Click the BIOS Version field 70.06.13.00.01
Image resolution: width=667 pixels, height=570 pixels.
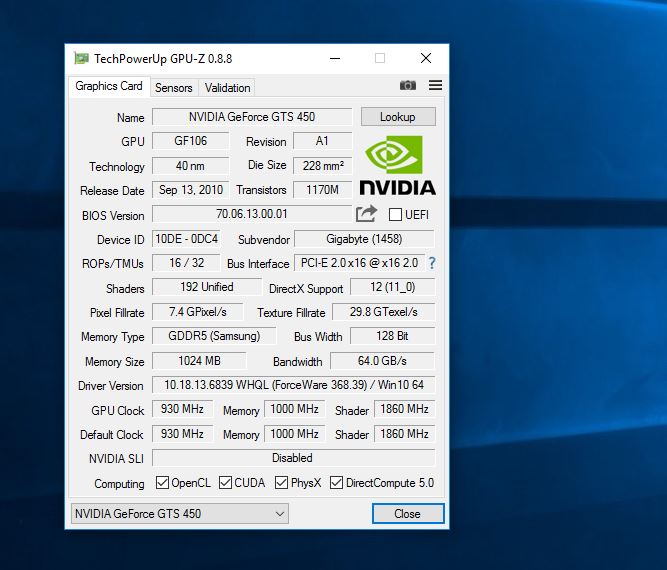(x=252, y=214)
